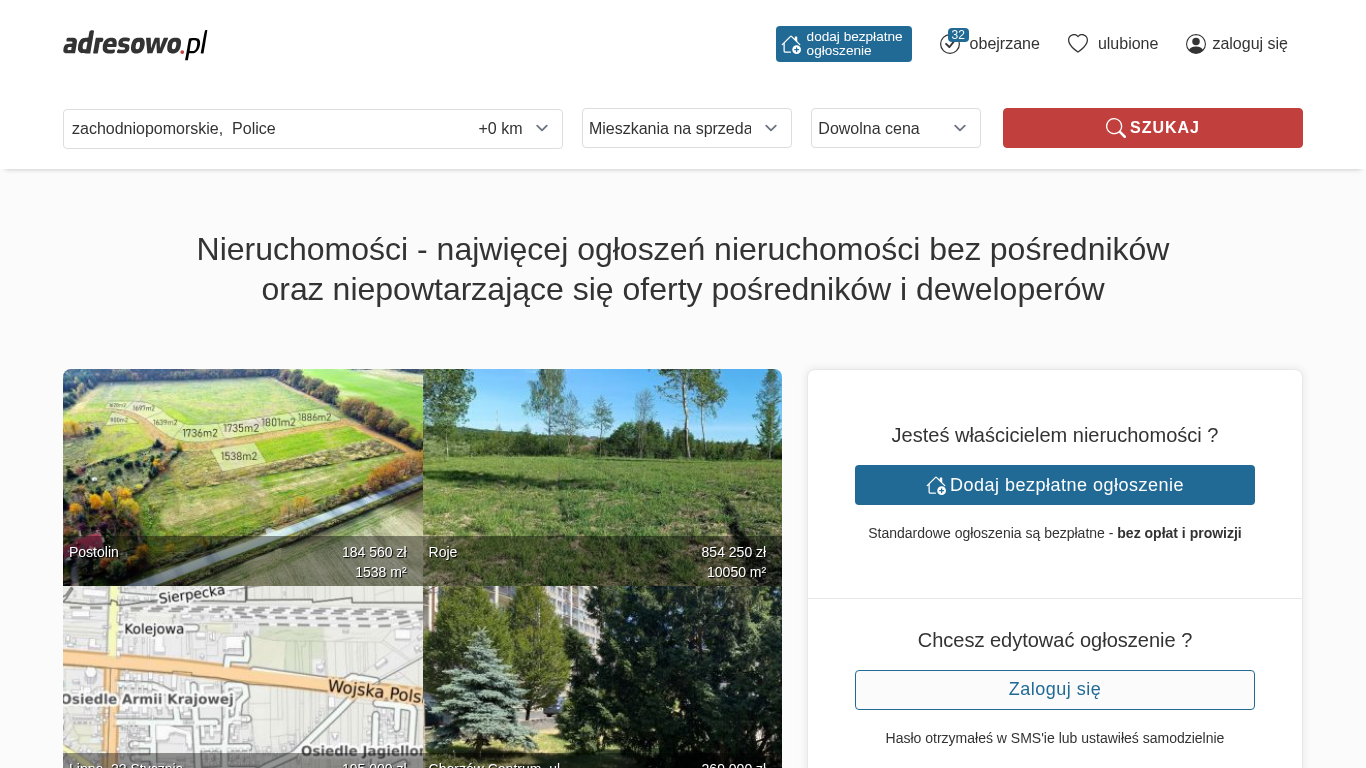
Task: Open the Dowolna cena price dropdown
Action: coord(895,128)
